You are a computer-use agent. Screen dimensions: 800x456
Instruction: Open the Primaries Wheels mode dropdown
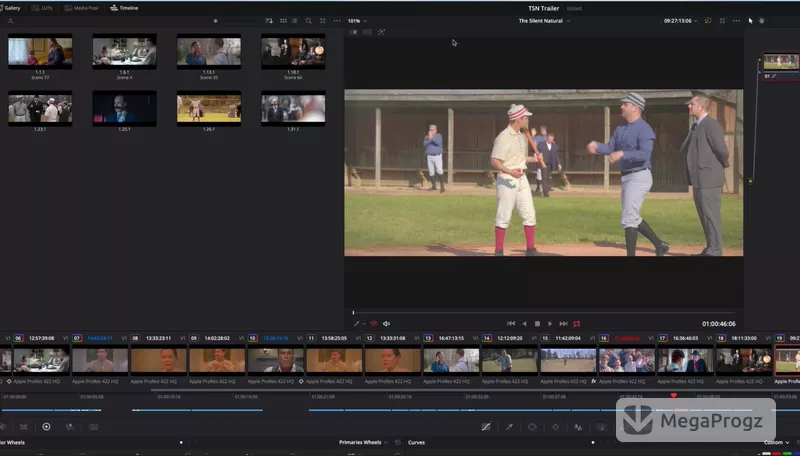(363, 442)
